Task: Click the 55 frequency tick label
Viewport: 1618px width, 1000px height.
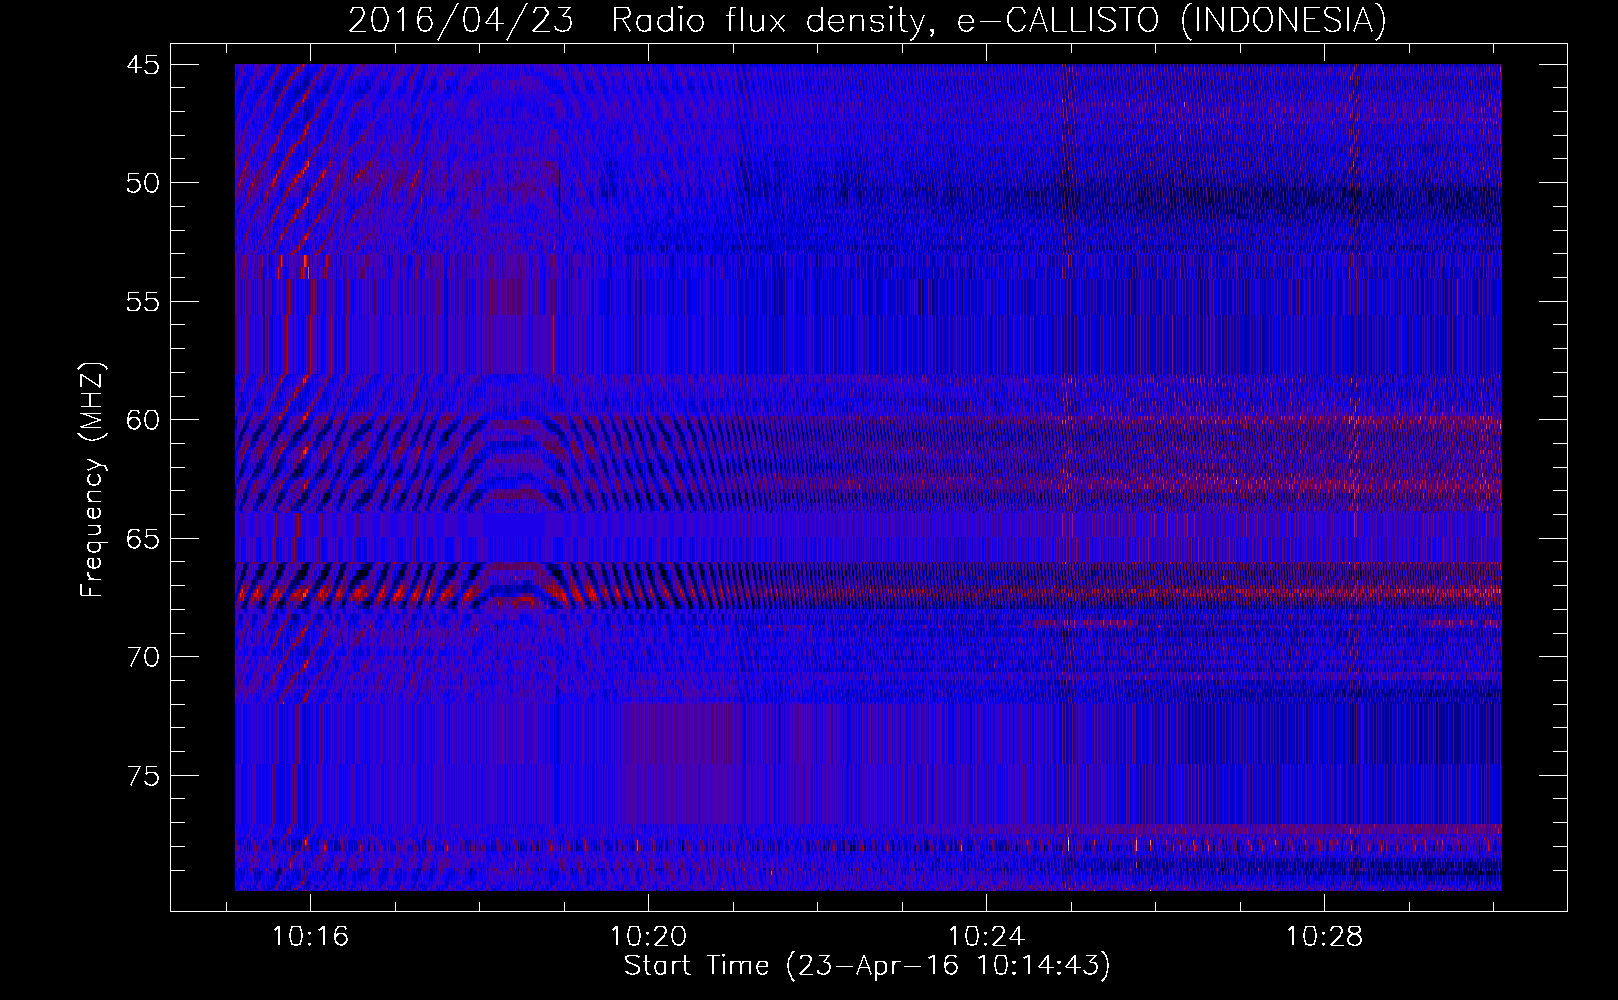Action: point(142,302)
